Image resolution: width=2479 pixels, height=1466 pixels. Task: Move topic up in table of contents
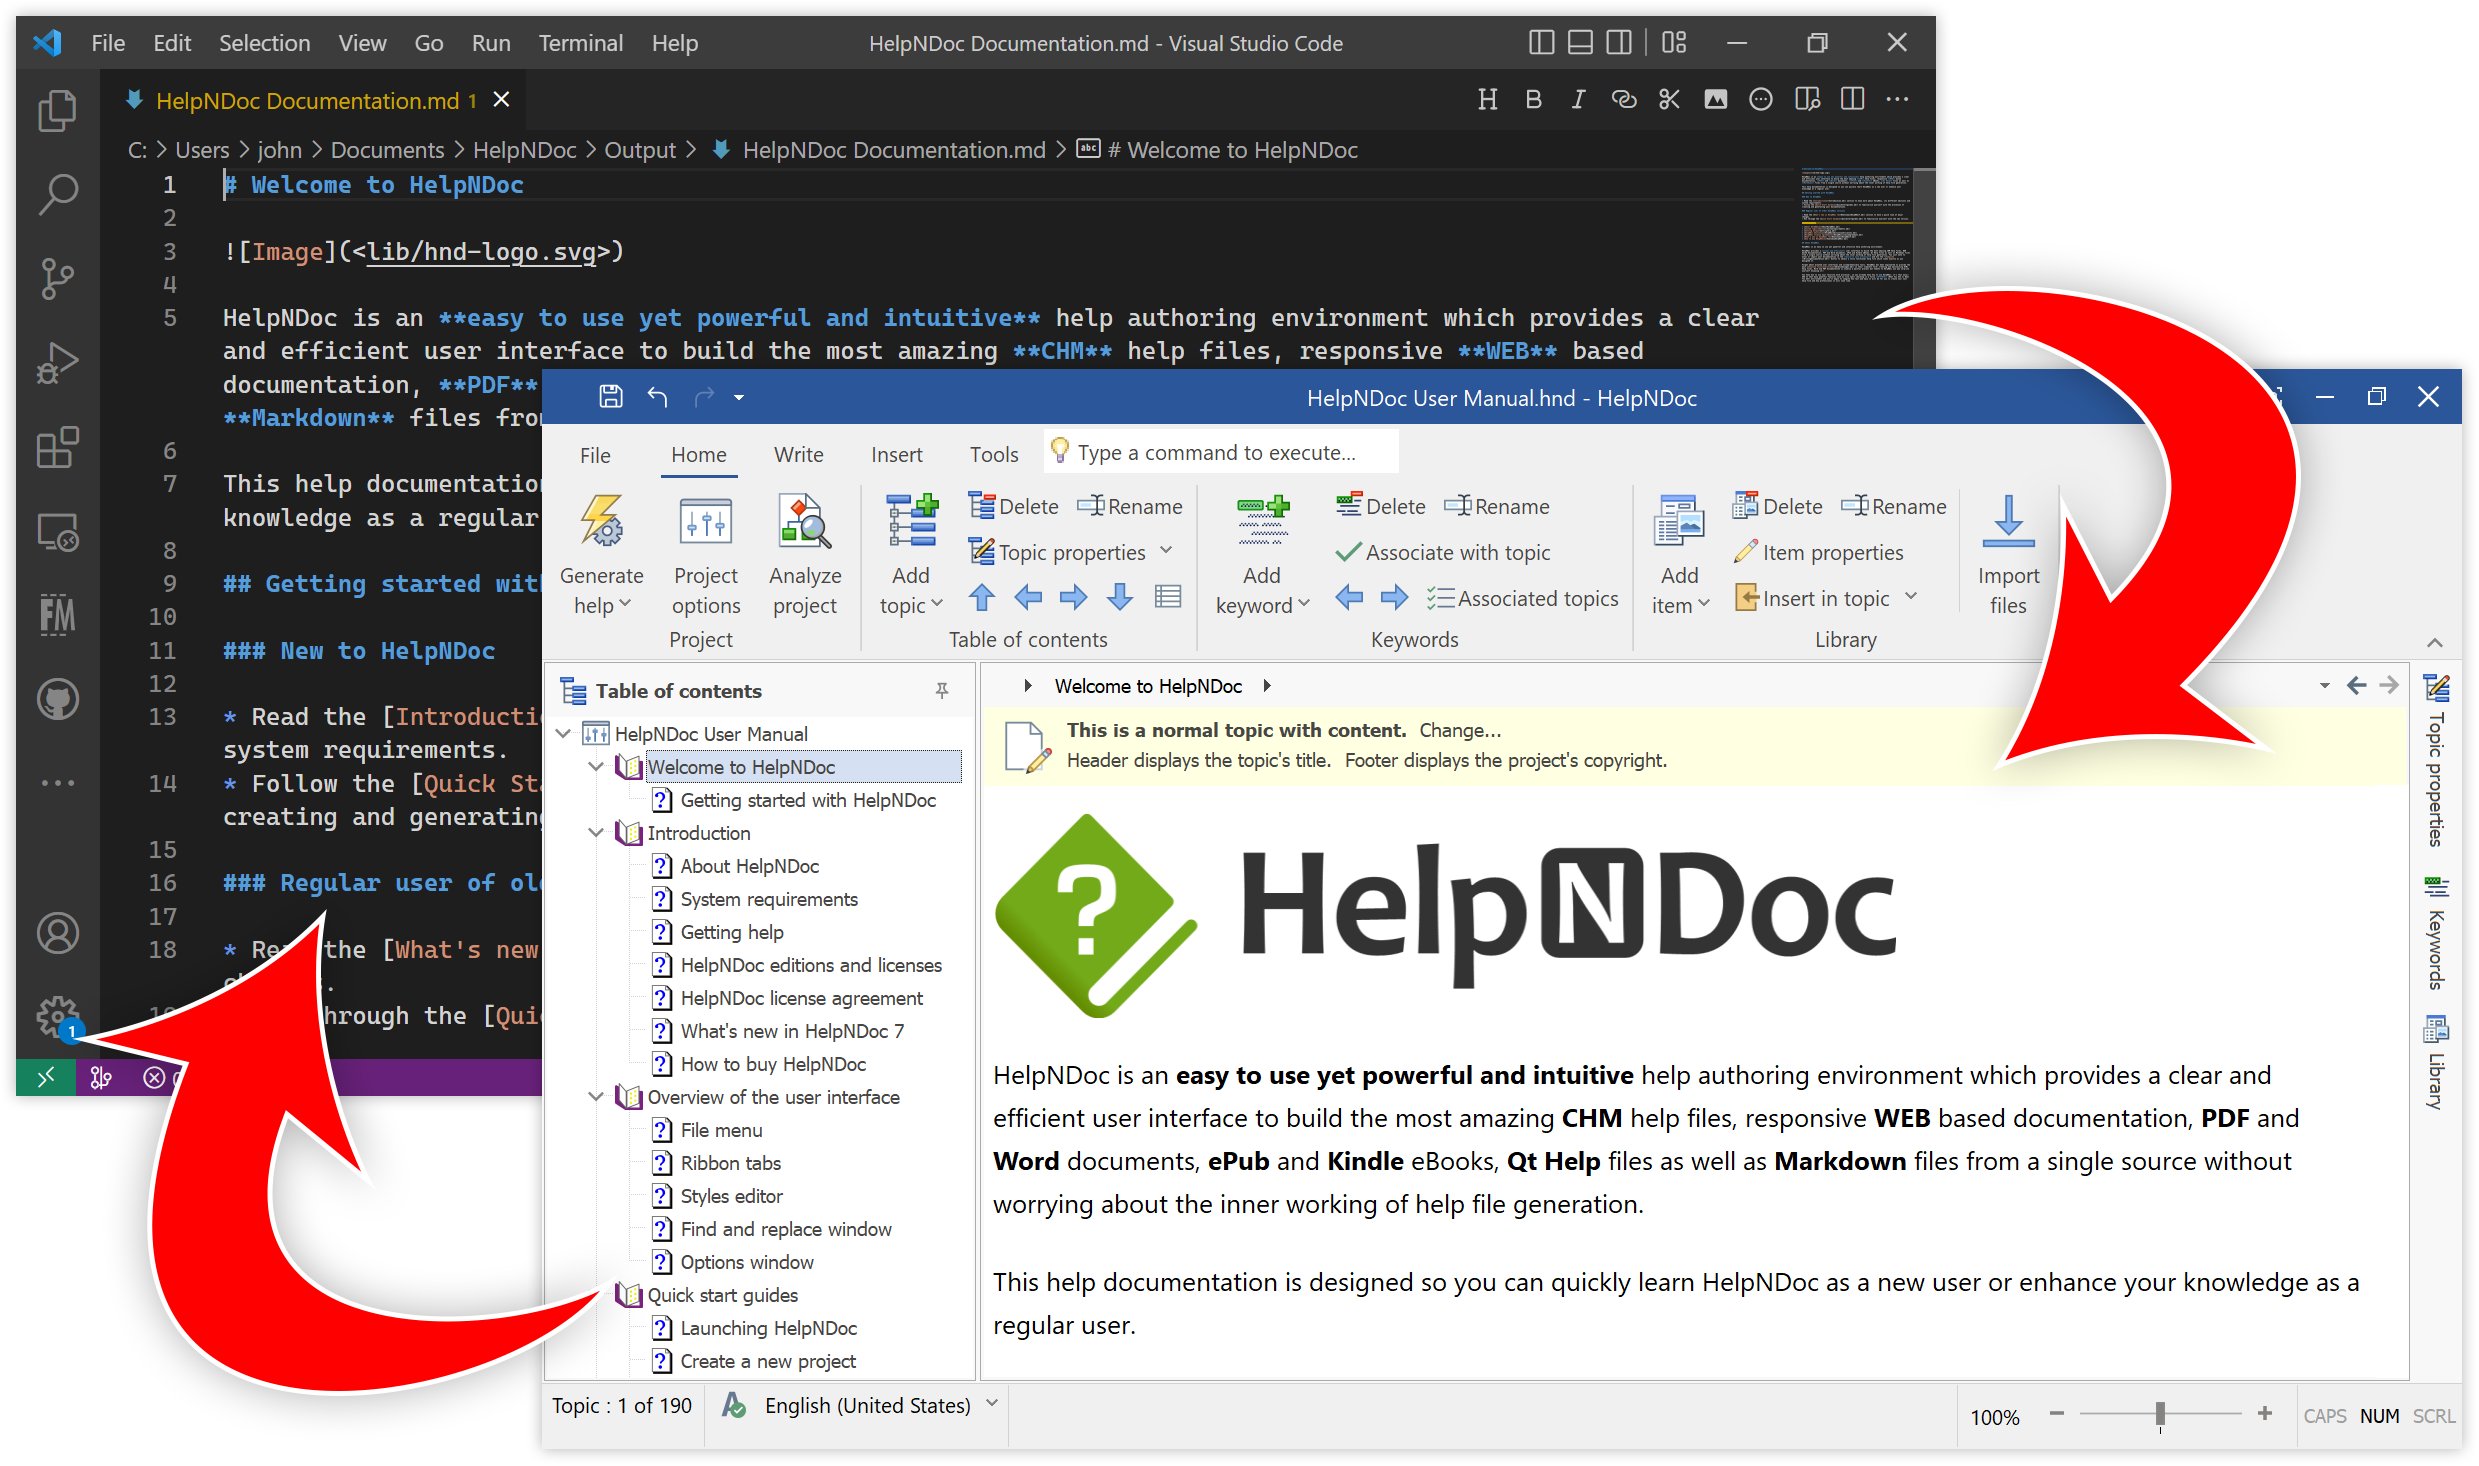click(x=981, y=597)
